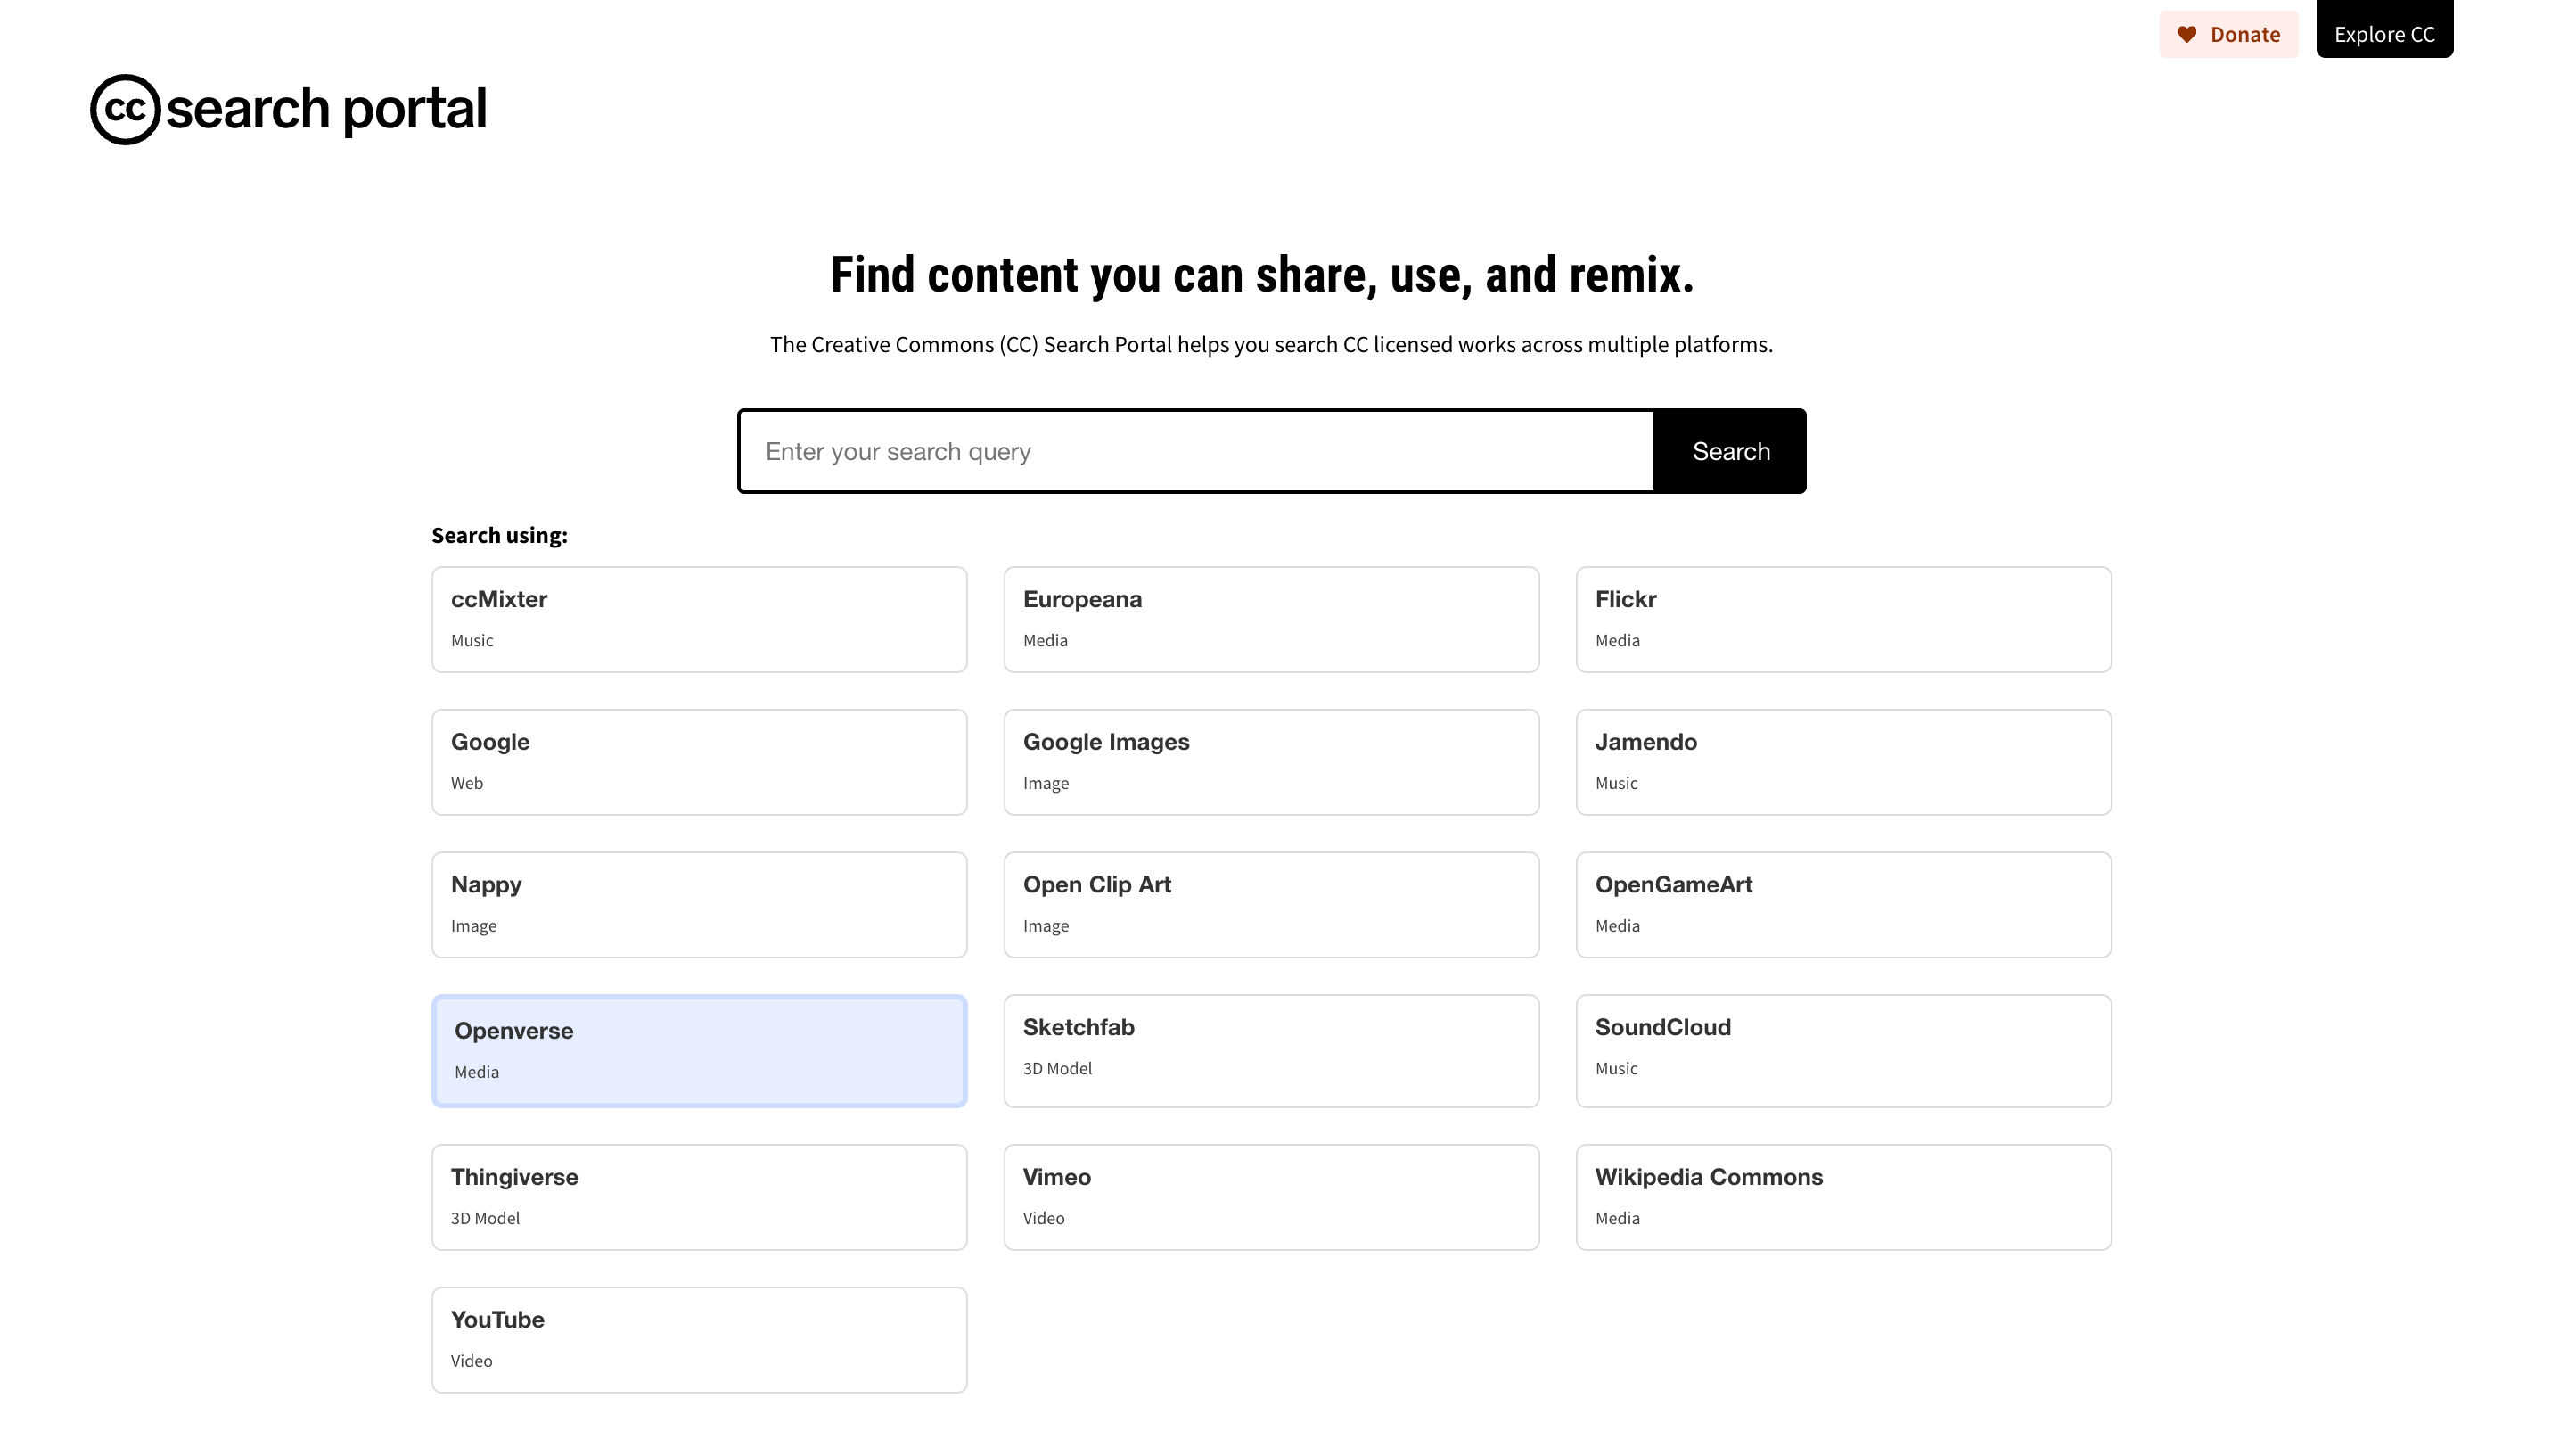
Task: Click the black Search button
Action: [x=1730, y=451]
